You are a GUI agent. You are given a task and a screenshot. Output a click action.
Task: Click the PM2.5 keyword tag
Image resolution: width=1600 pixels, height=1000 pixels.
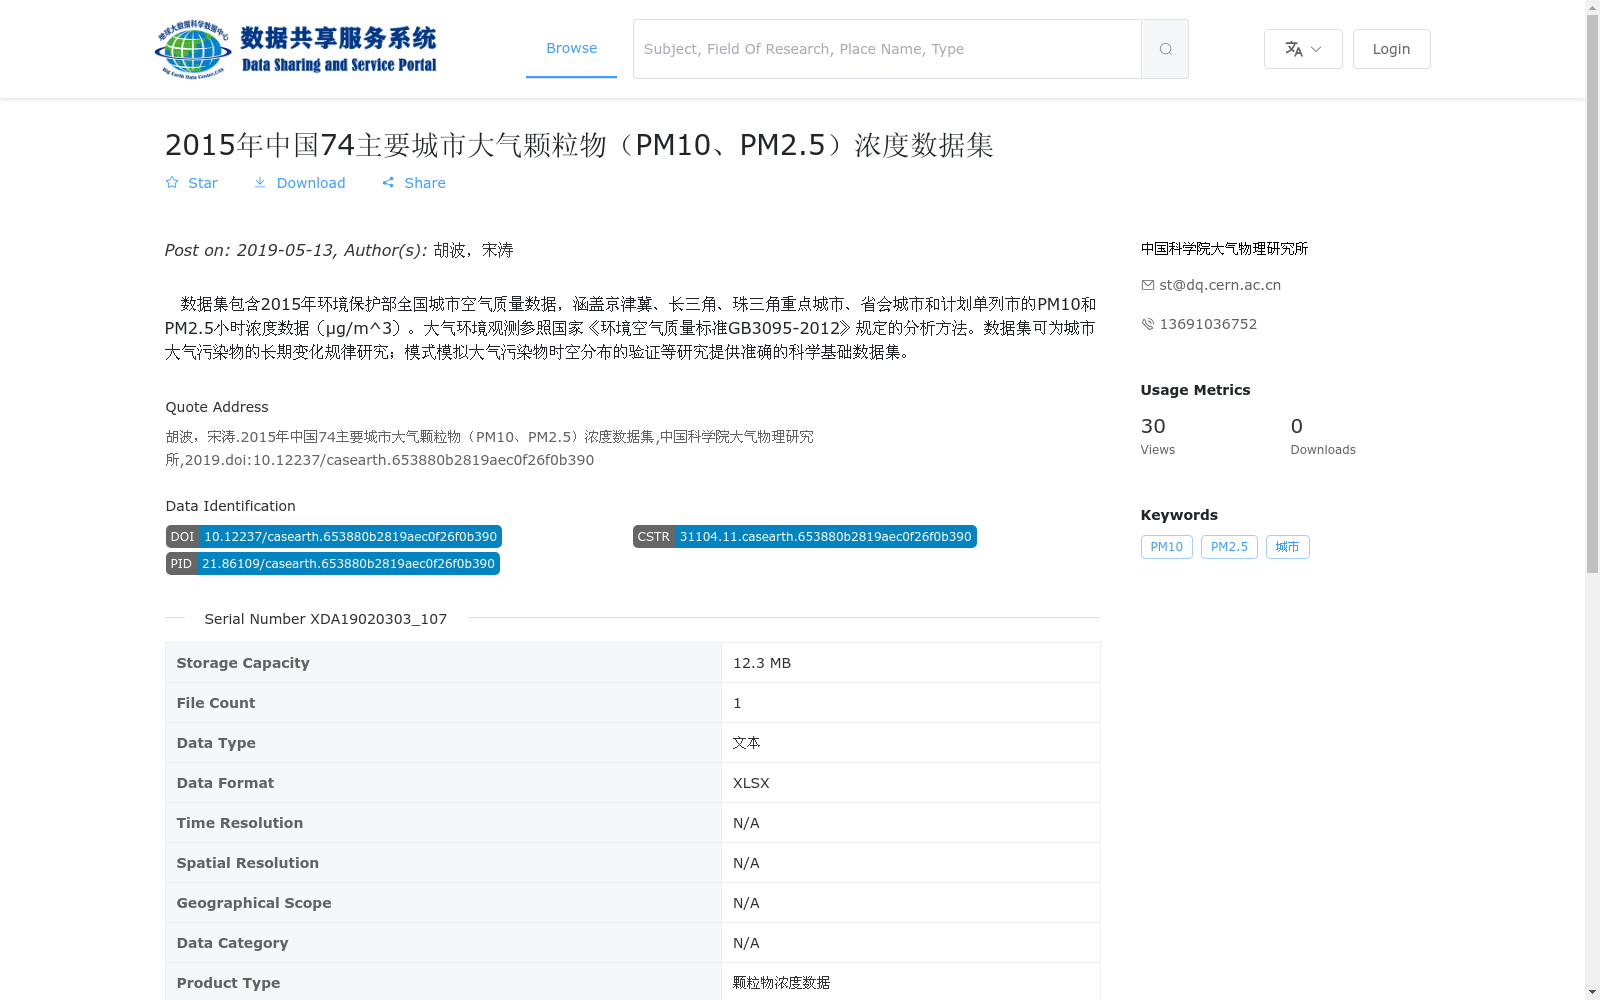[1229, 547]
